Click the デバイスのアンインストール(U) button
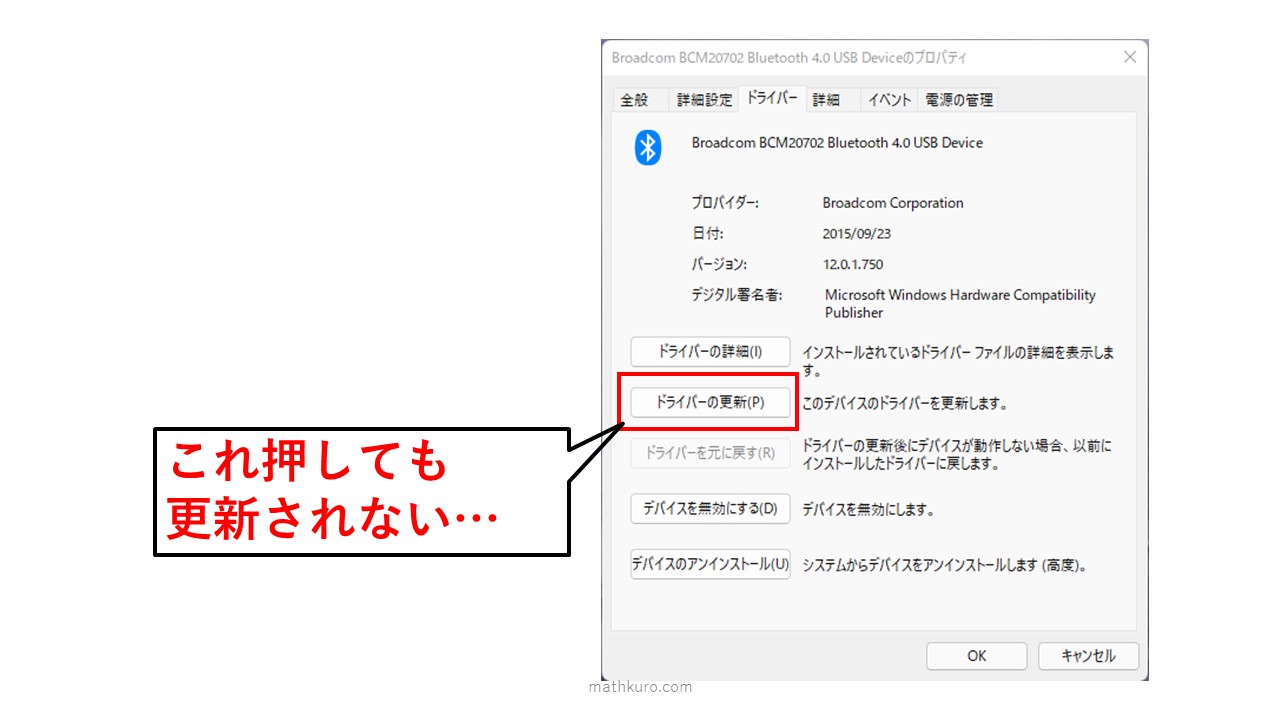1280x720 pixels. (x=710, y=564)
